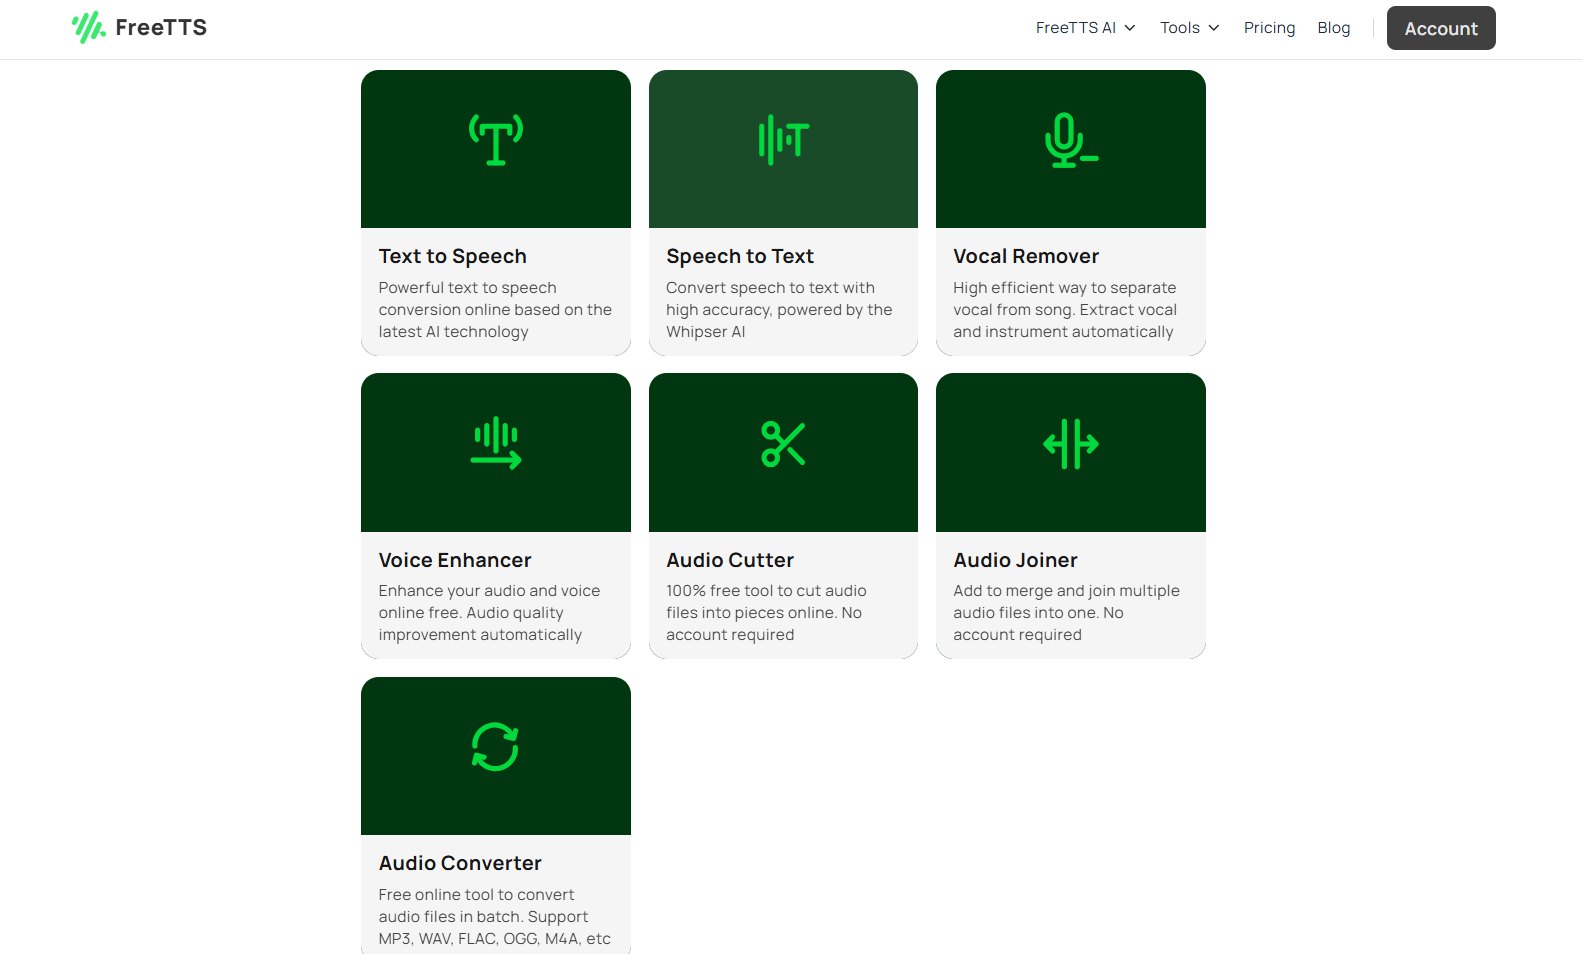This screenshot has height=954, width=1582.
Task: Click '100% free tool to cut audio' description
Action: pyautogui.click(x=766, y=613)
